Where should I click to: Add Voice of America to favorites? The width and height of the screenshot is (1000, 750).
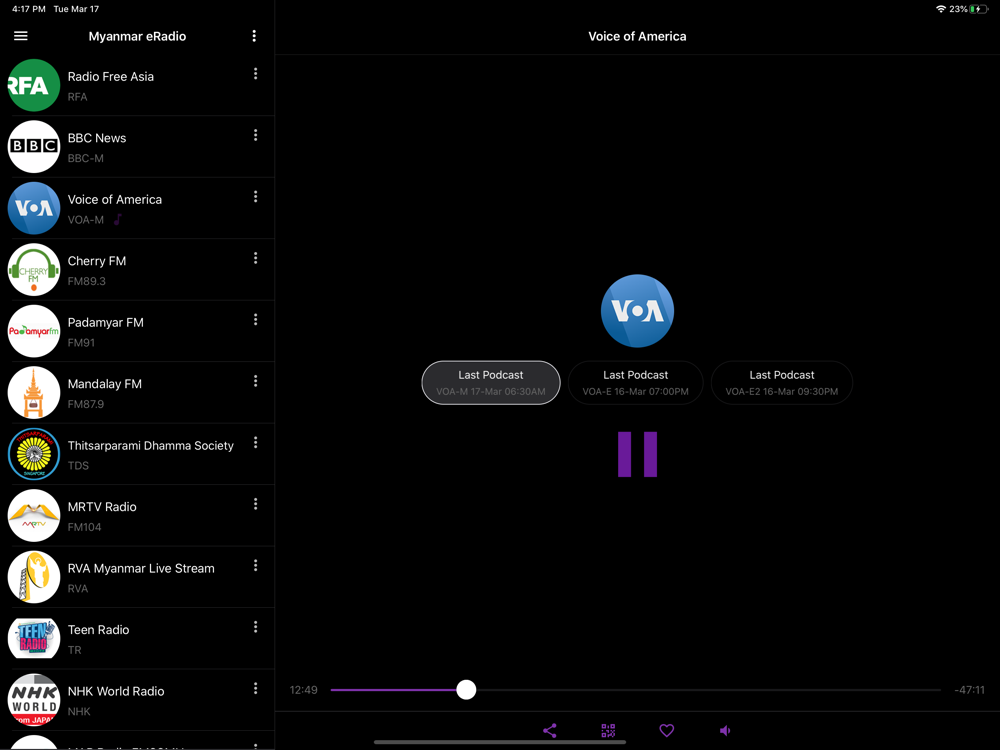666,730
